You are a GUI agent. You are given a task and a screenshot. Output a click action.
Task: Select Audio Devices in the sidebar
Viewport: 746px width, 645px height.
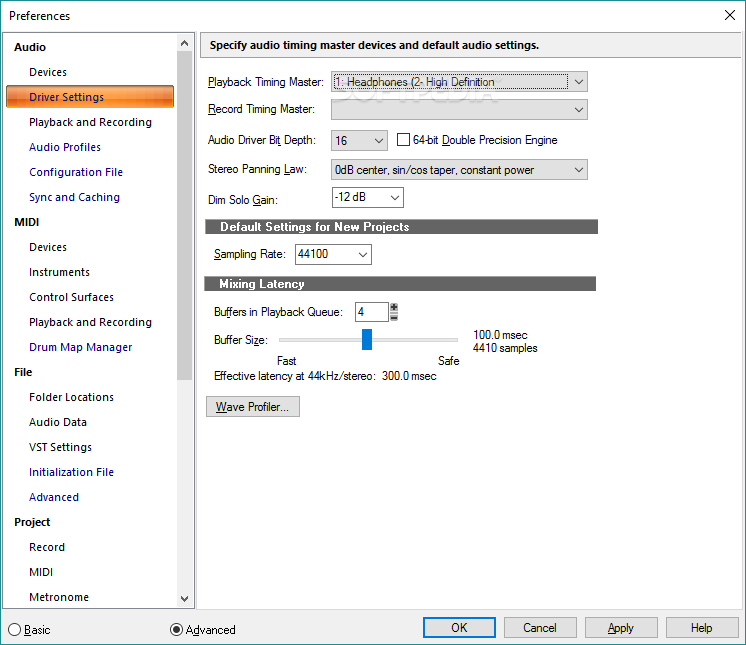[x=48, y=72]
